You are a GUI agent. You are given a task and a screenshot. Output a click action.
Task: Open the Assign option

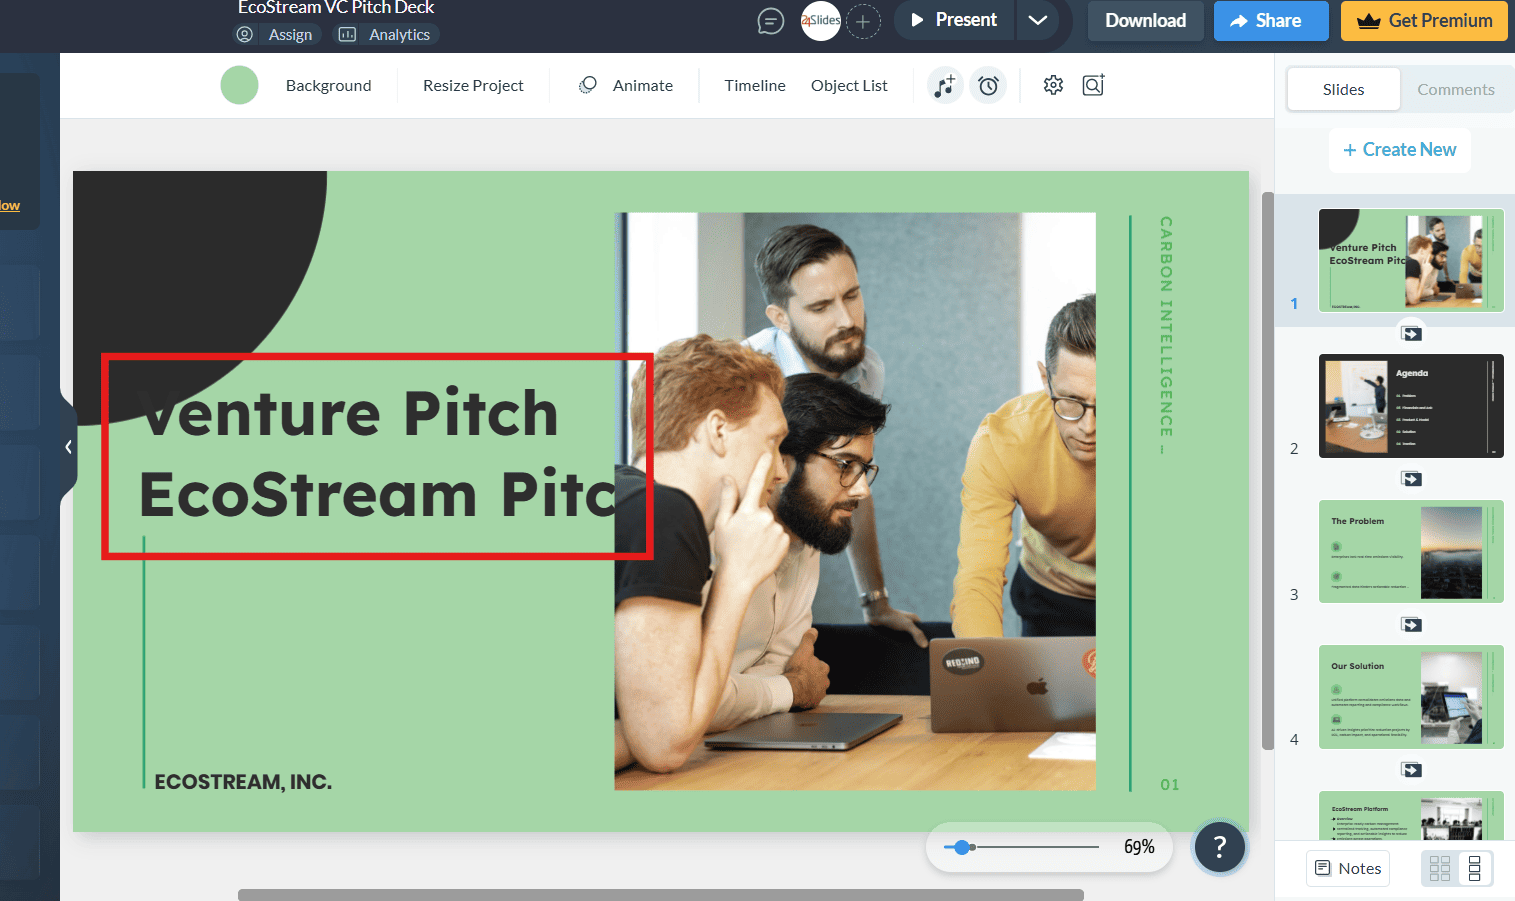click(x=275, y=34)
